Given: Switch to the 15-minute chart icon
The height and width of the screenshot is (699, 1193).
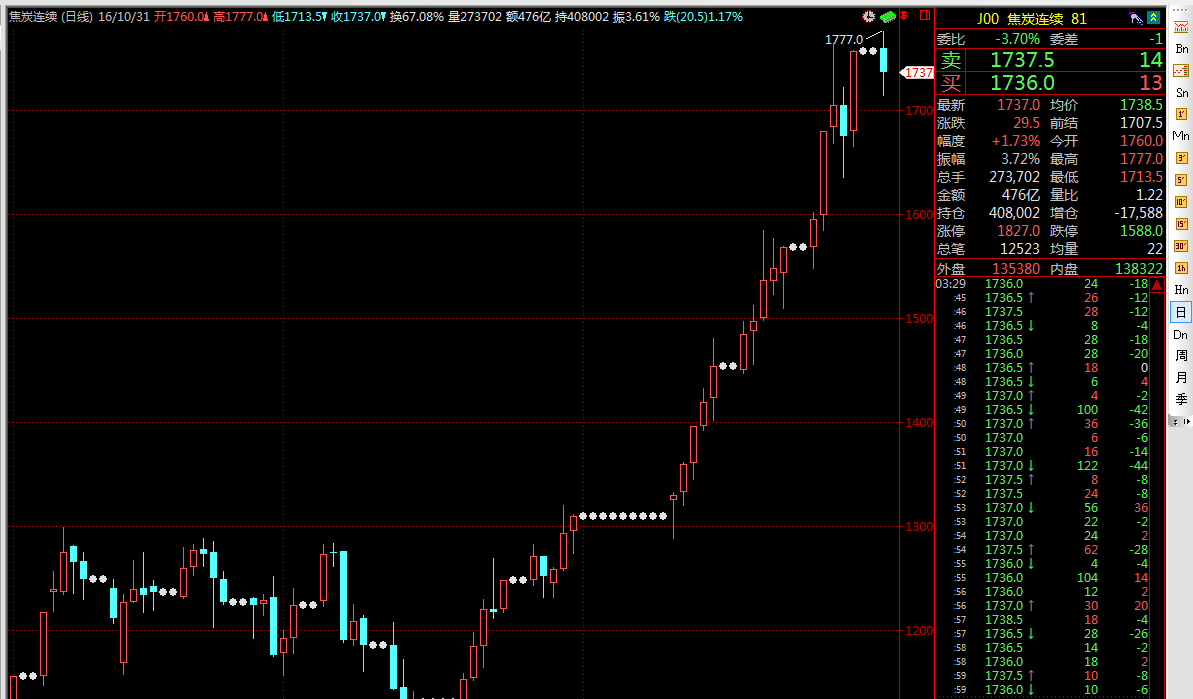Looking at the screenshot, I should point(1181,224).
